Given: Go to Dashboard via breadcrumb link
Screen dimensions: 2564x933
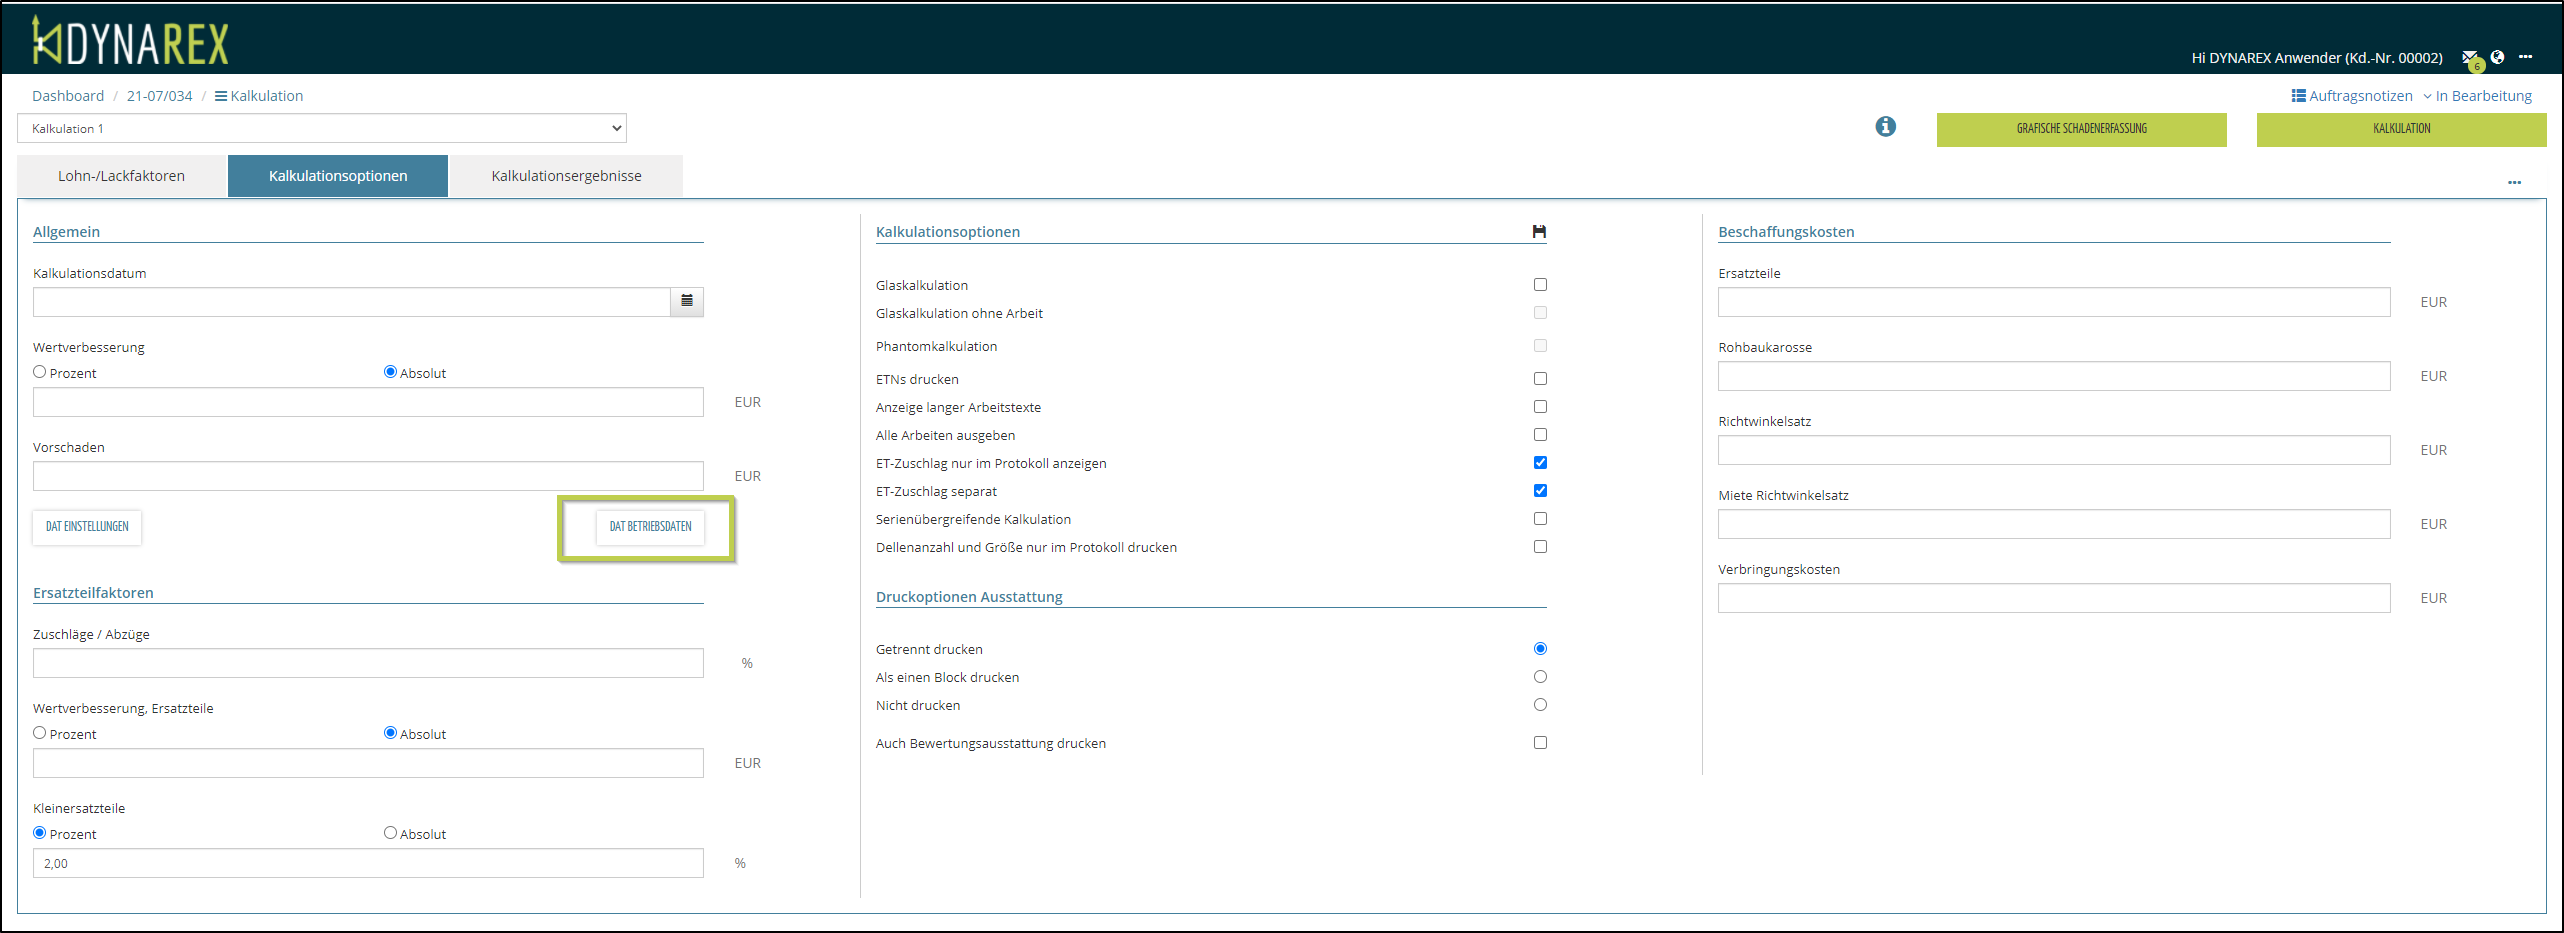Looking at the screenshot, I should [x=68, y=96].
